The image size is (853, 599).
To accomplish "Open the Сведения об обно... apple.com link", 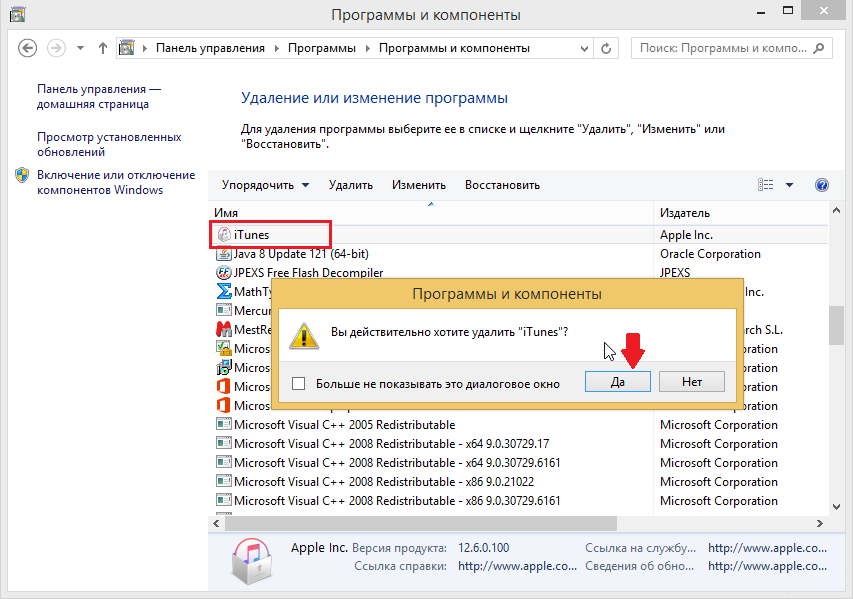I will pos(767,566).
